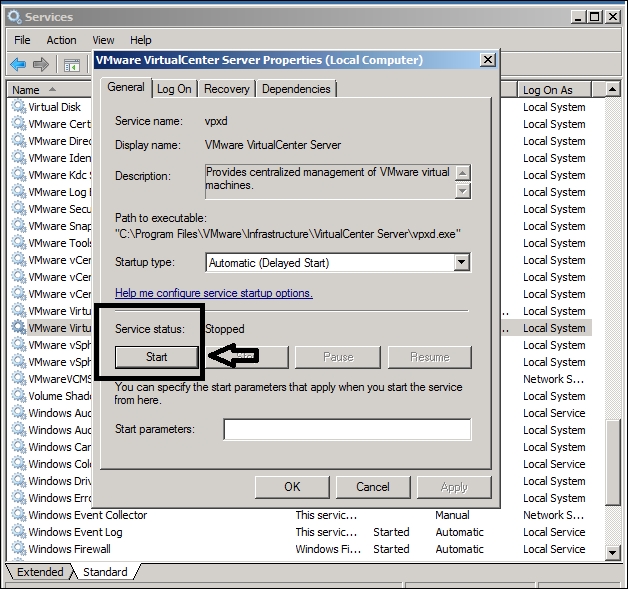Click the 'Network S...' entry for VMwareVCMS row
This screenshot has width=628, height=589.
coord(554,379)
